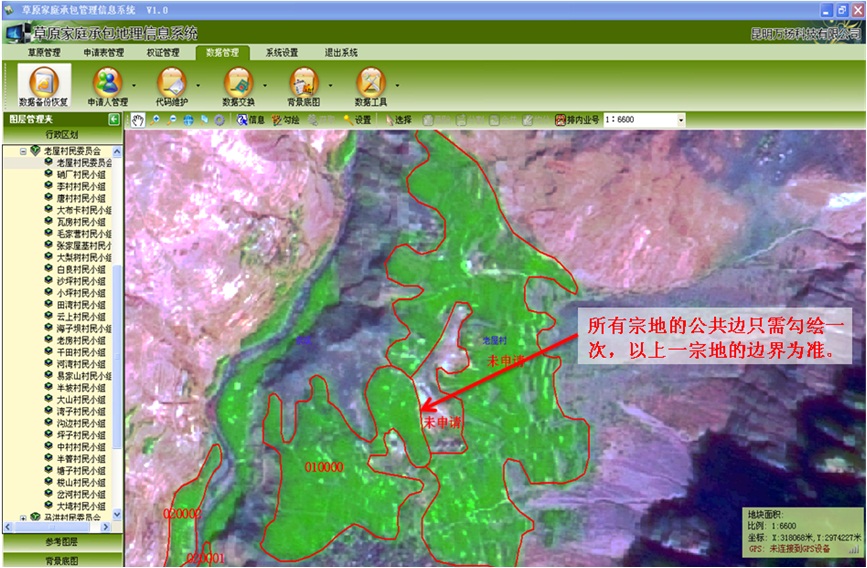
Task: Select the pan hand tool
Action: (138, 120)
